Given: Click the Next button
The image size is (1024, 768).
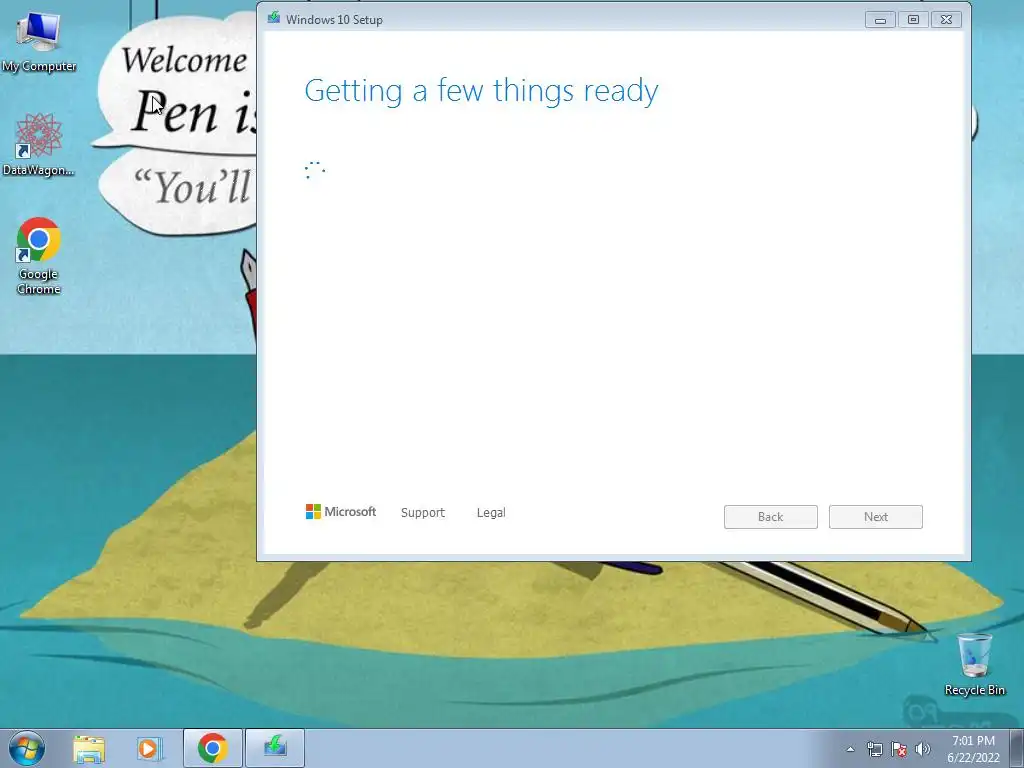Looking at the screenshot, I should (876, 517).
